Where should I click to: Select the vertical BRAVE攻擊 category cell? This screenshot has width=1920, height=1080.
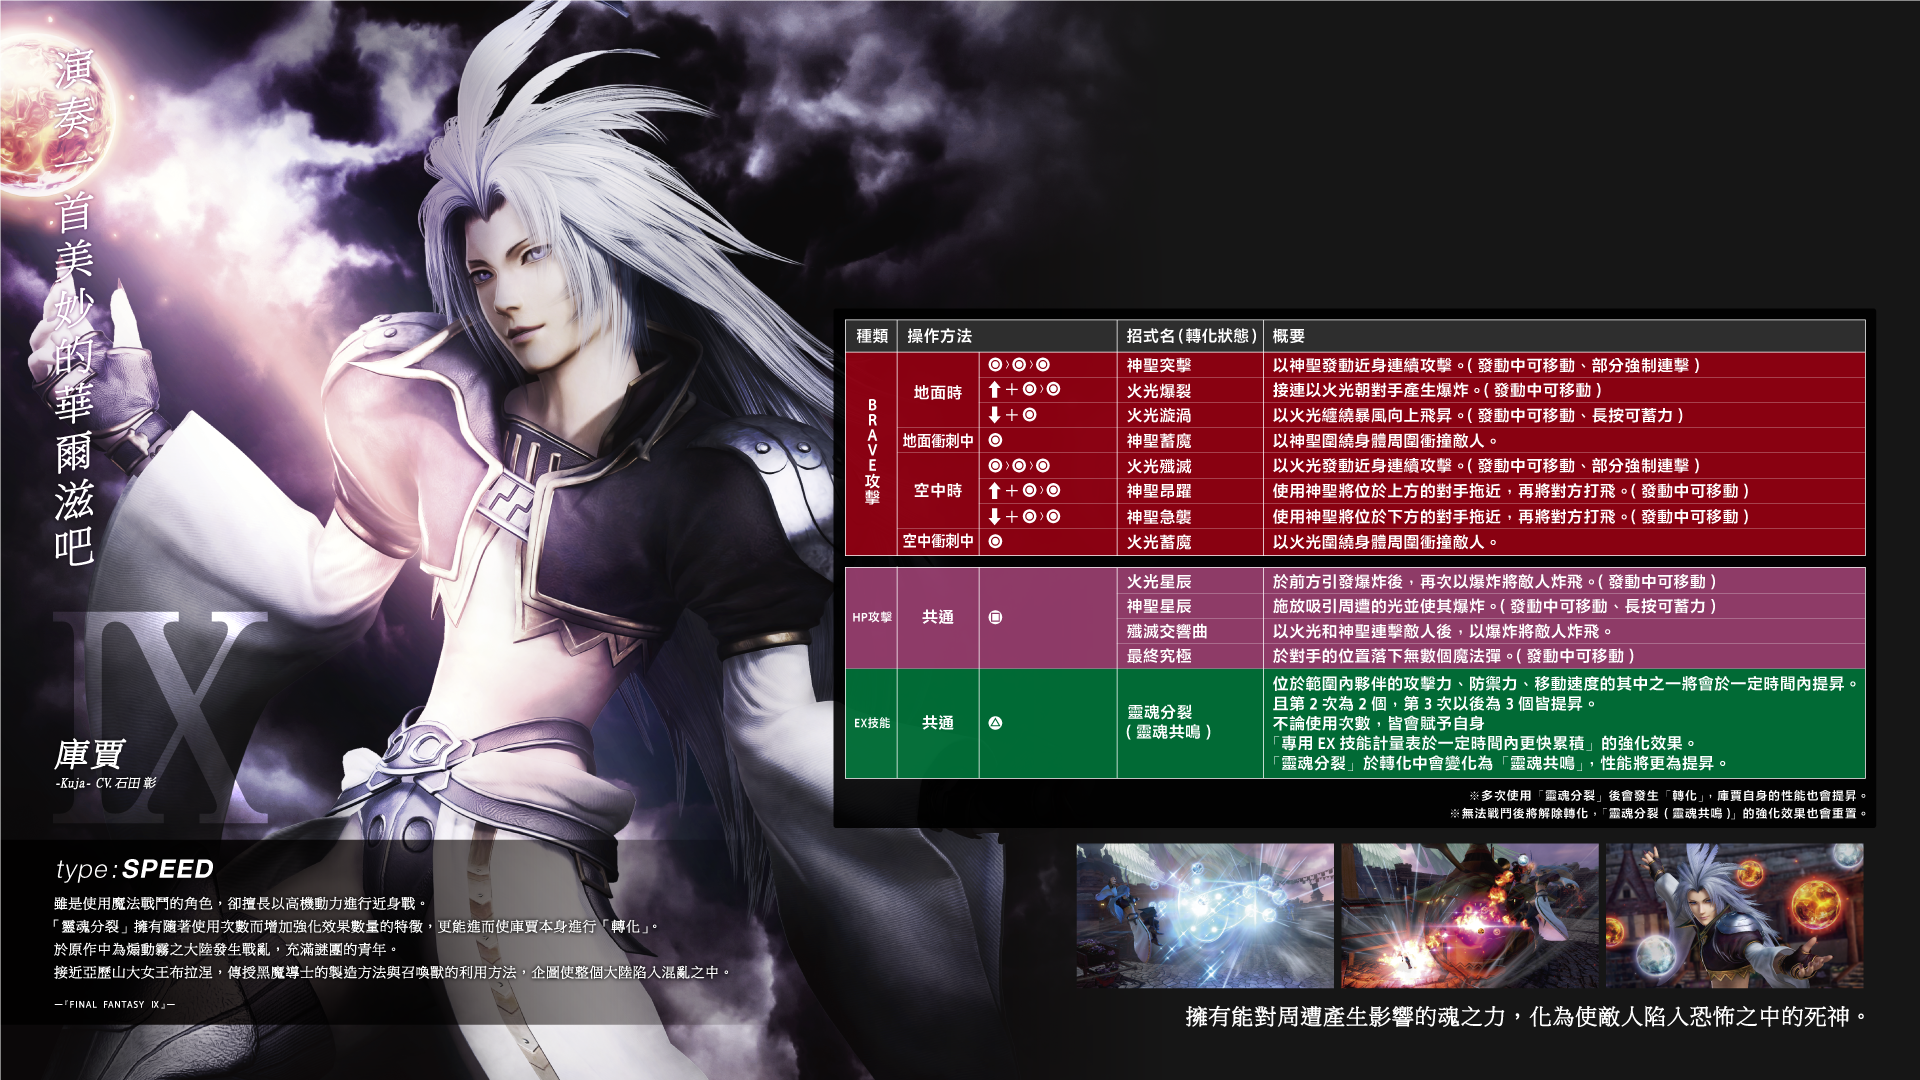(872, 453)
